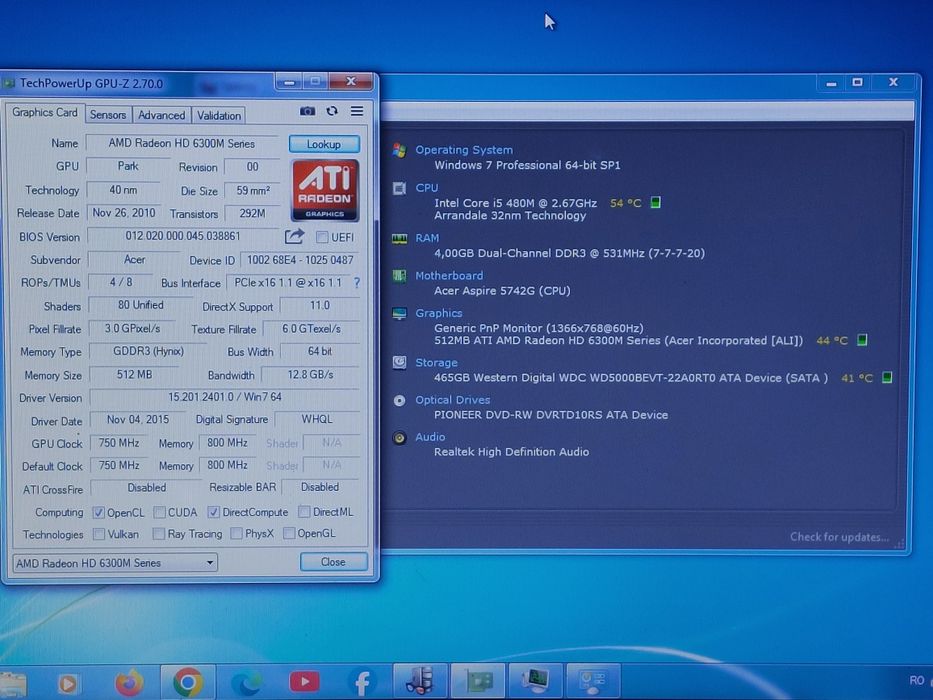The height and width of the screenshot is (700, 933).
Task: Open the AMD Radeon HD 6300M Series dropdown
Action: point(115,562)
